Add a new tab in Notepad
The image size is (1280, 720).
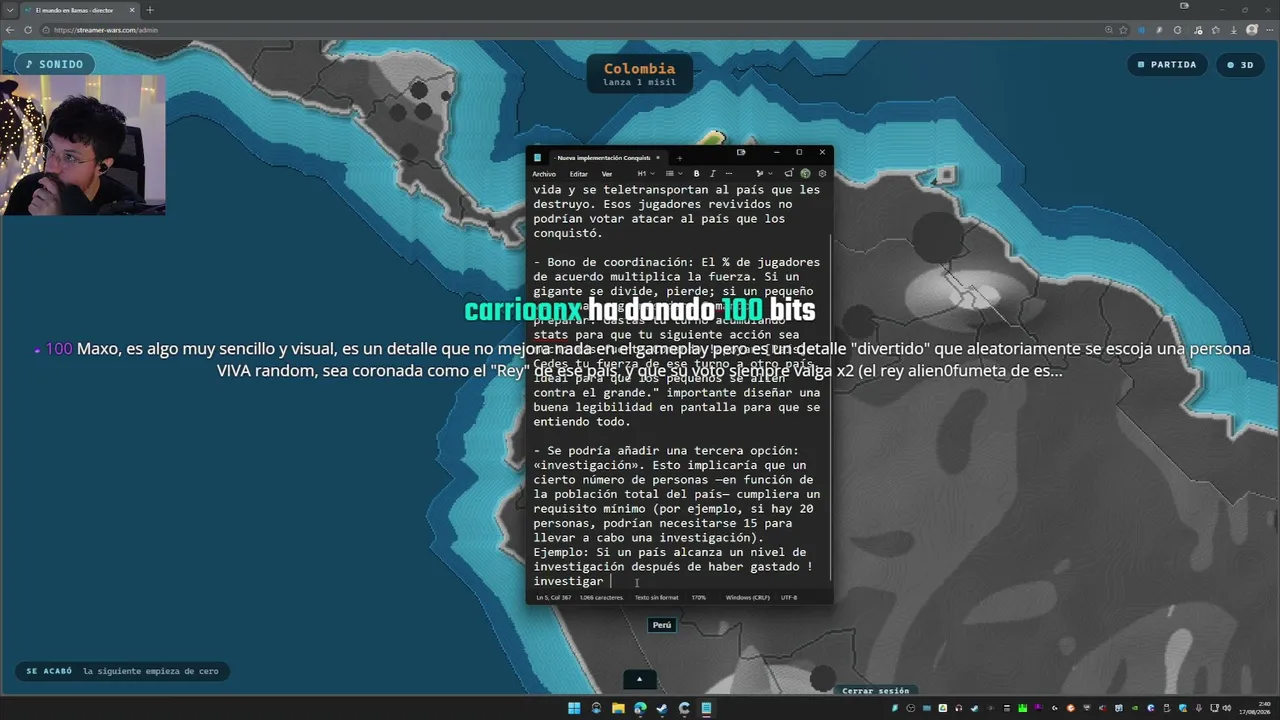680,158
